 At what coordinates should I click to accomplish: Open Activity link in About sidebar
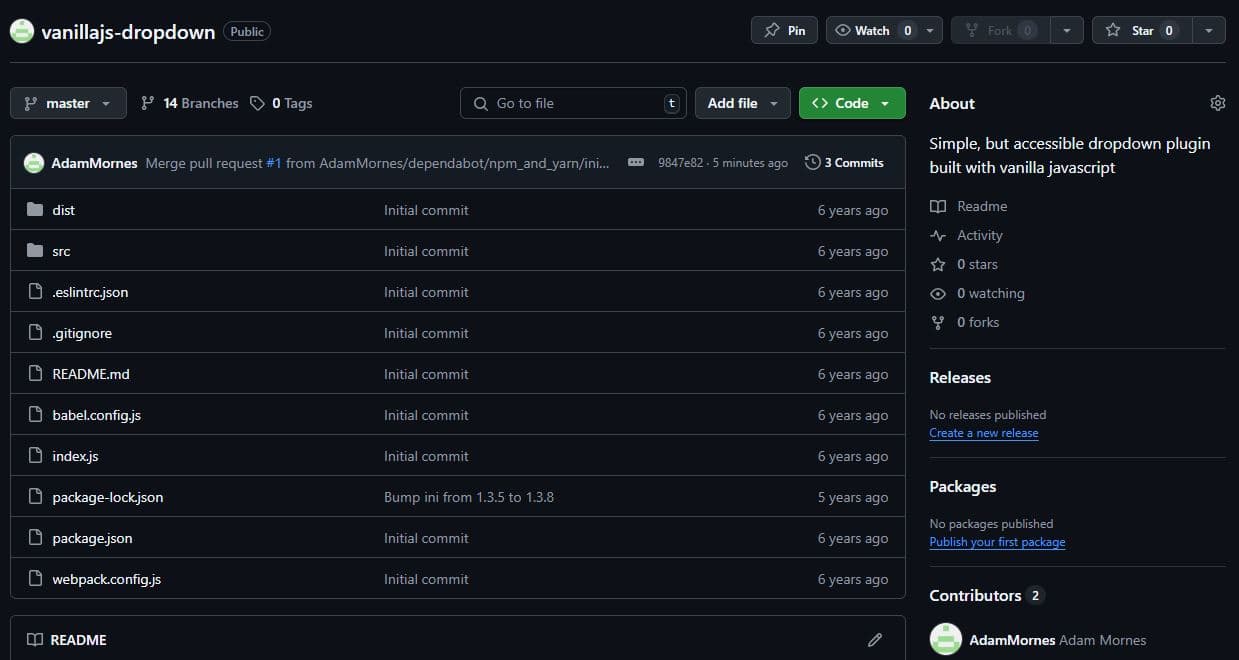[966, 235]
